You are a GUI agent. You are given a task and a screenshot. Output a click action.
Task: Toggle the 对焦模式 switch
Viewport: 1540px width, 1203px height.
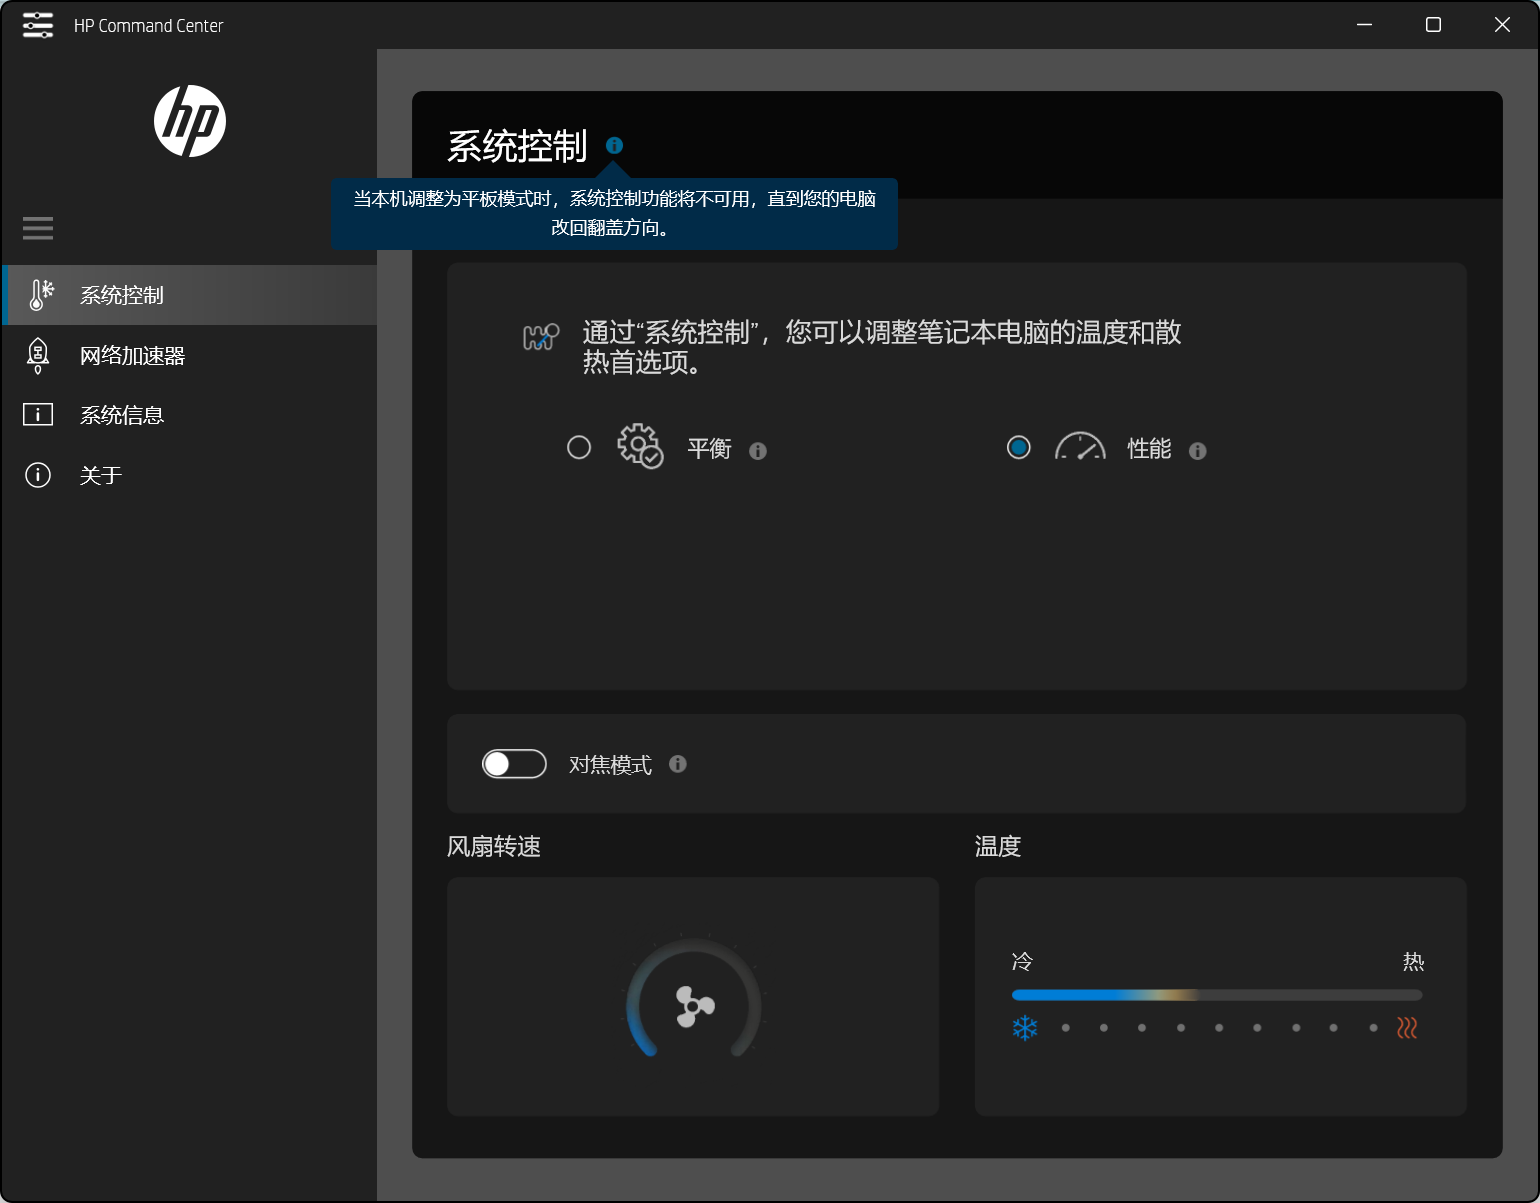pyautogui.click(x=514, y=764)
